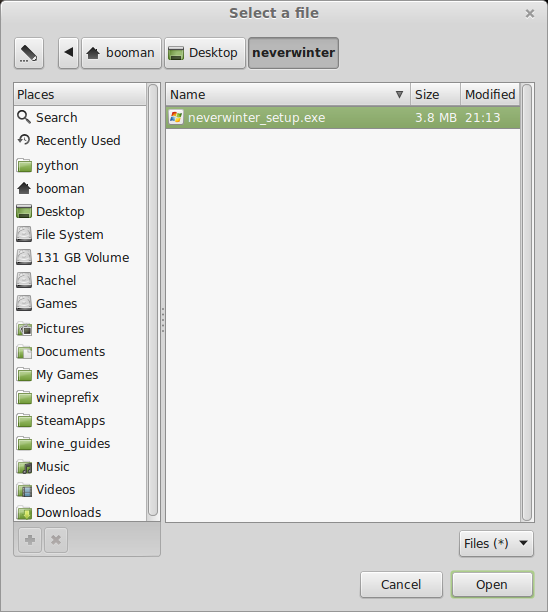Toggle the type-a-filename pencil button
Screen dimensions: 548x612
pyautogui.click(x=29, y=53)
